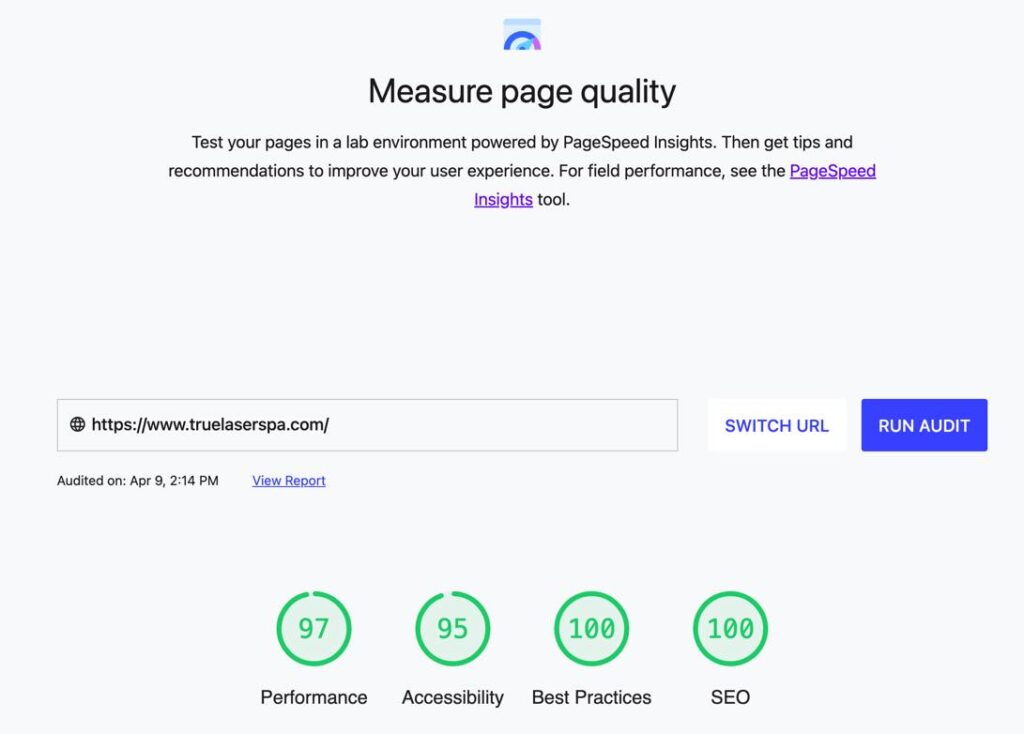Click the Best Practices label
Screen dimensions: 1024x734
(592, 697)
